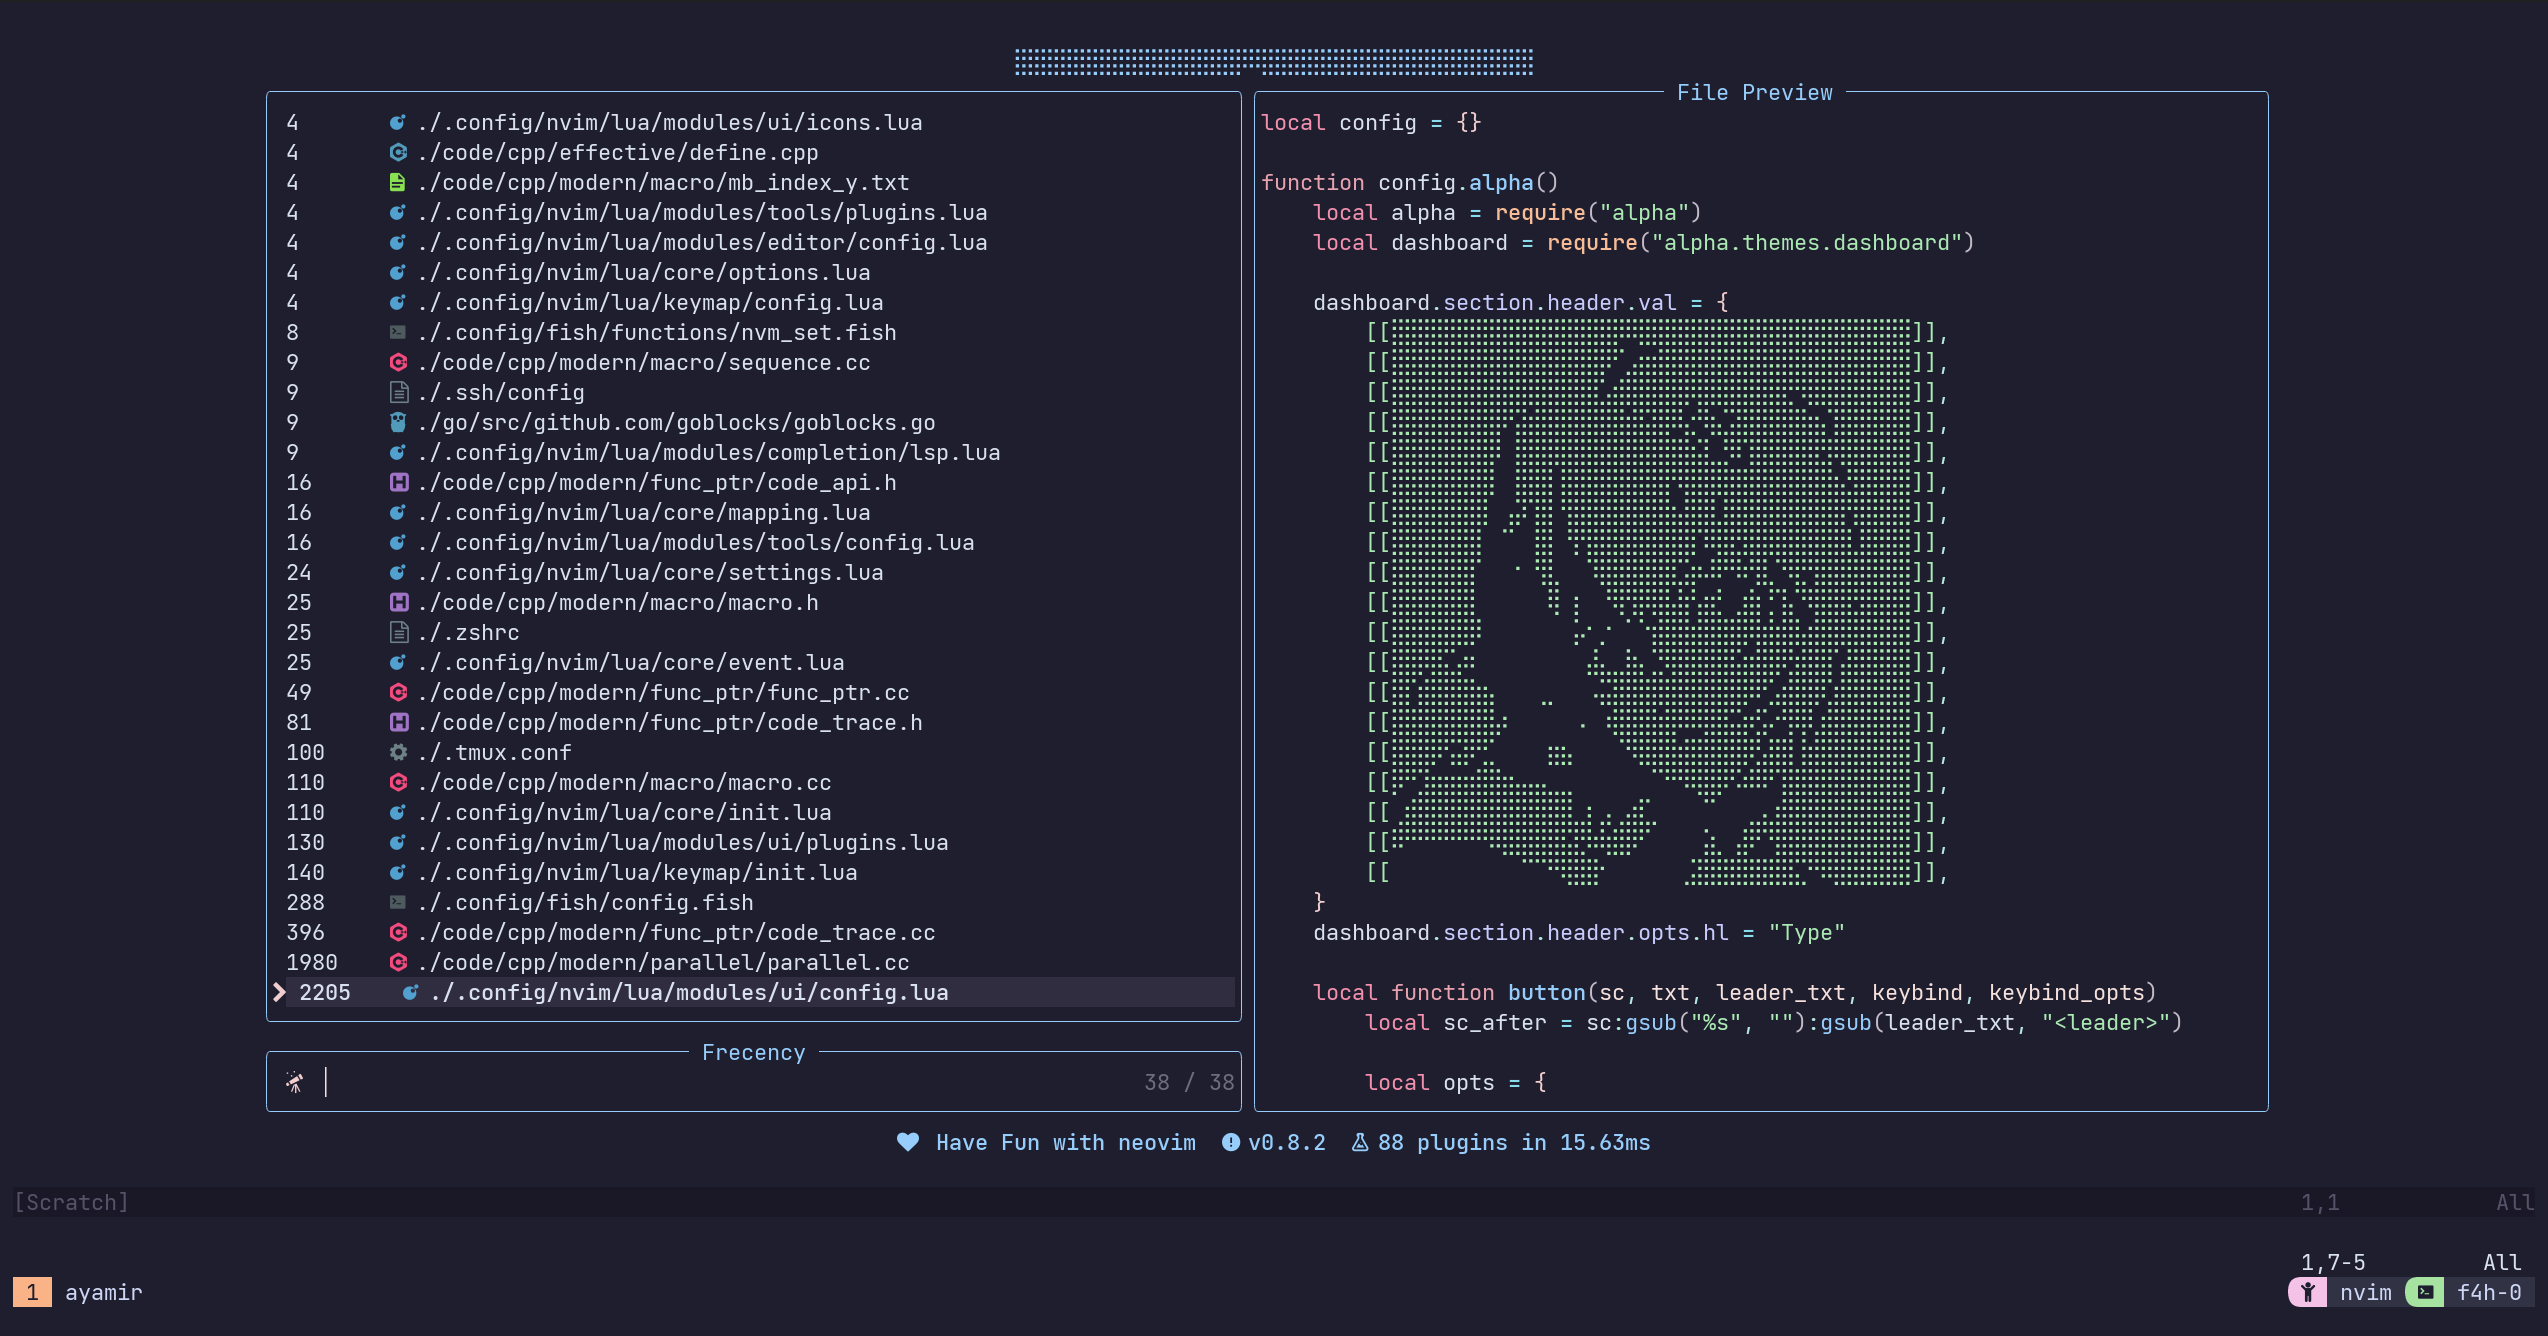The width and height of the screenshot is (2548, 1336).
Task: Click the f4h-0 session label in status bar
Action: coord(2488,1292)
